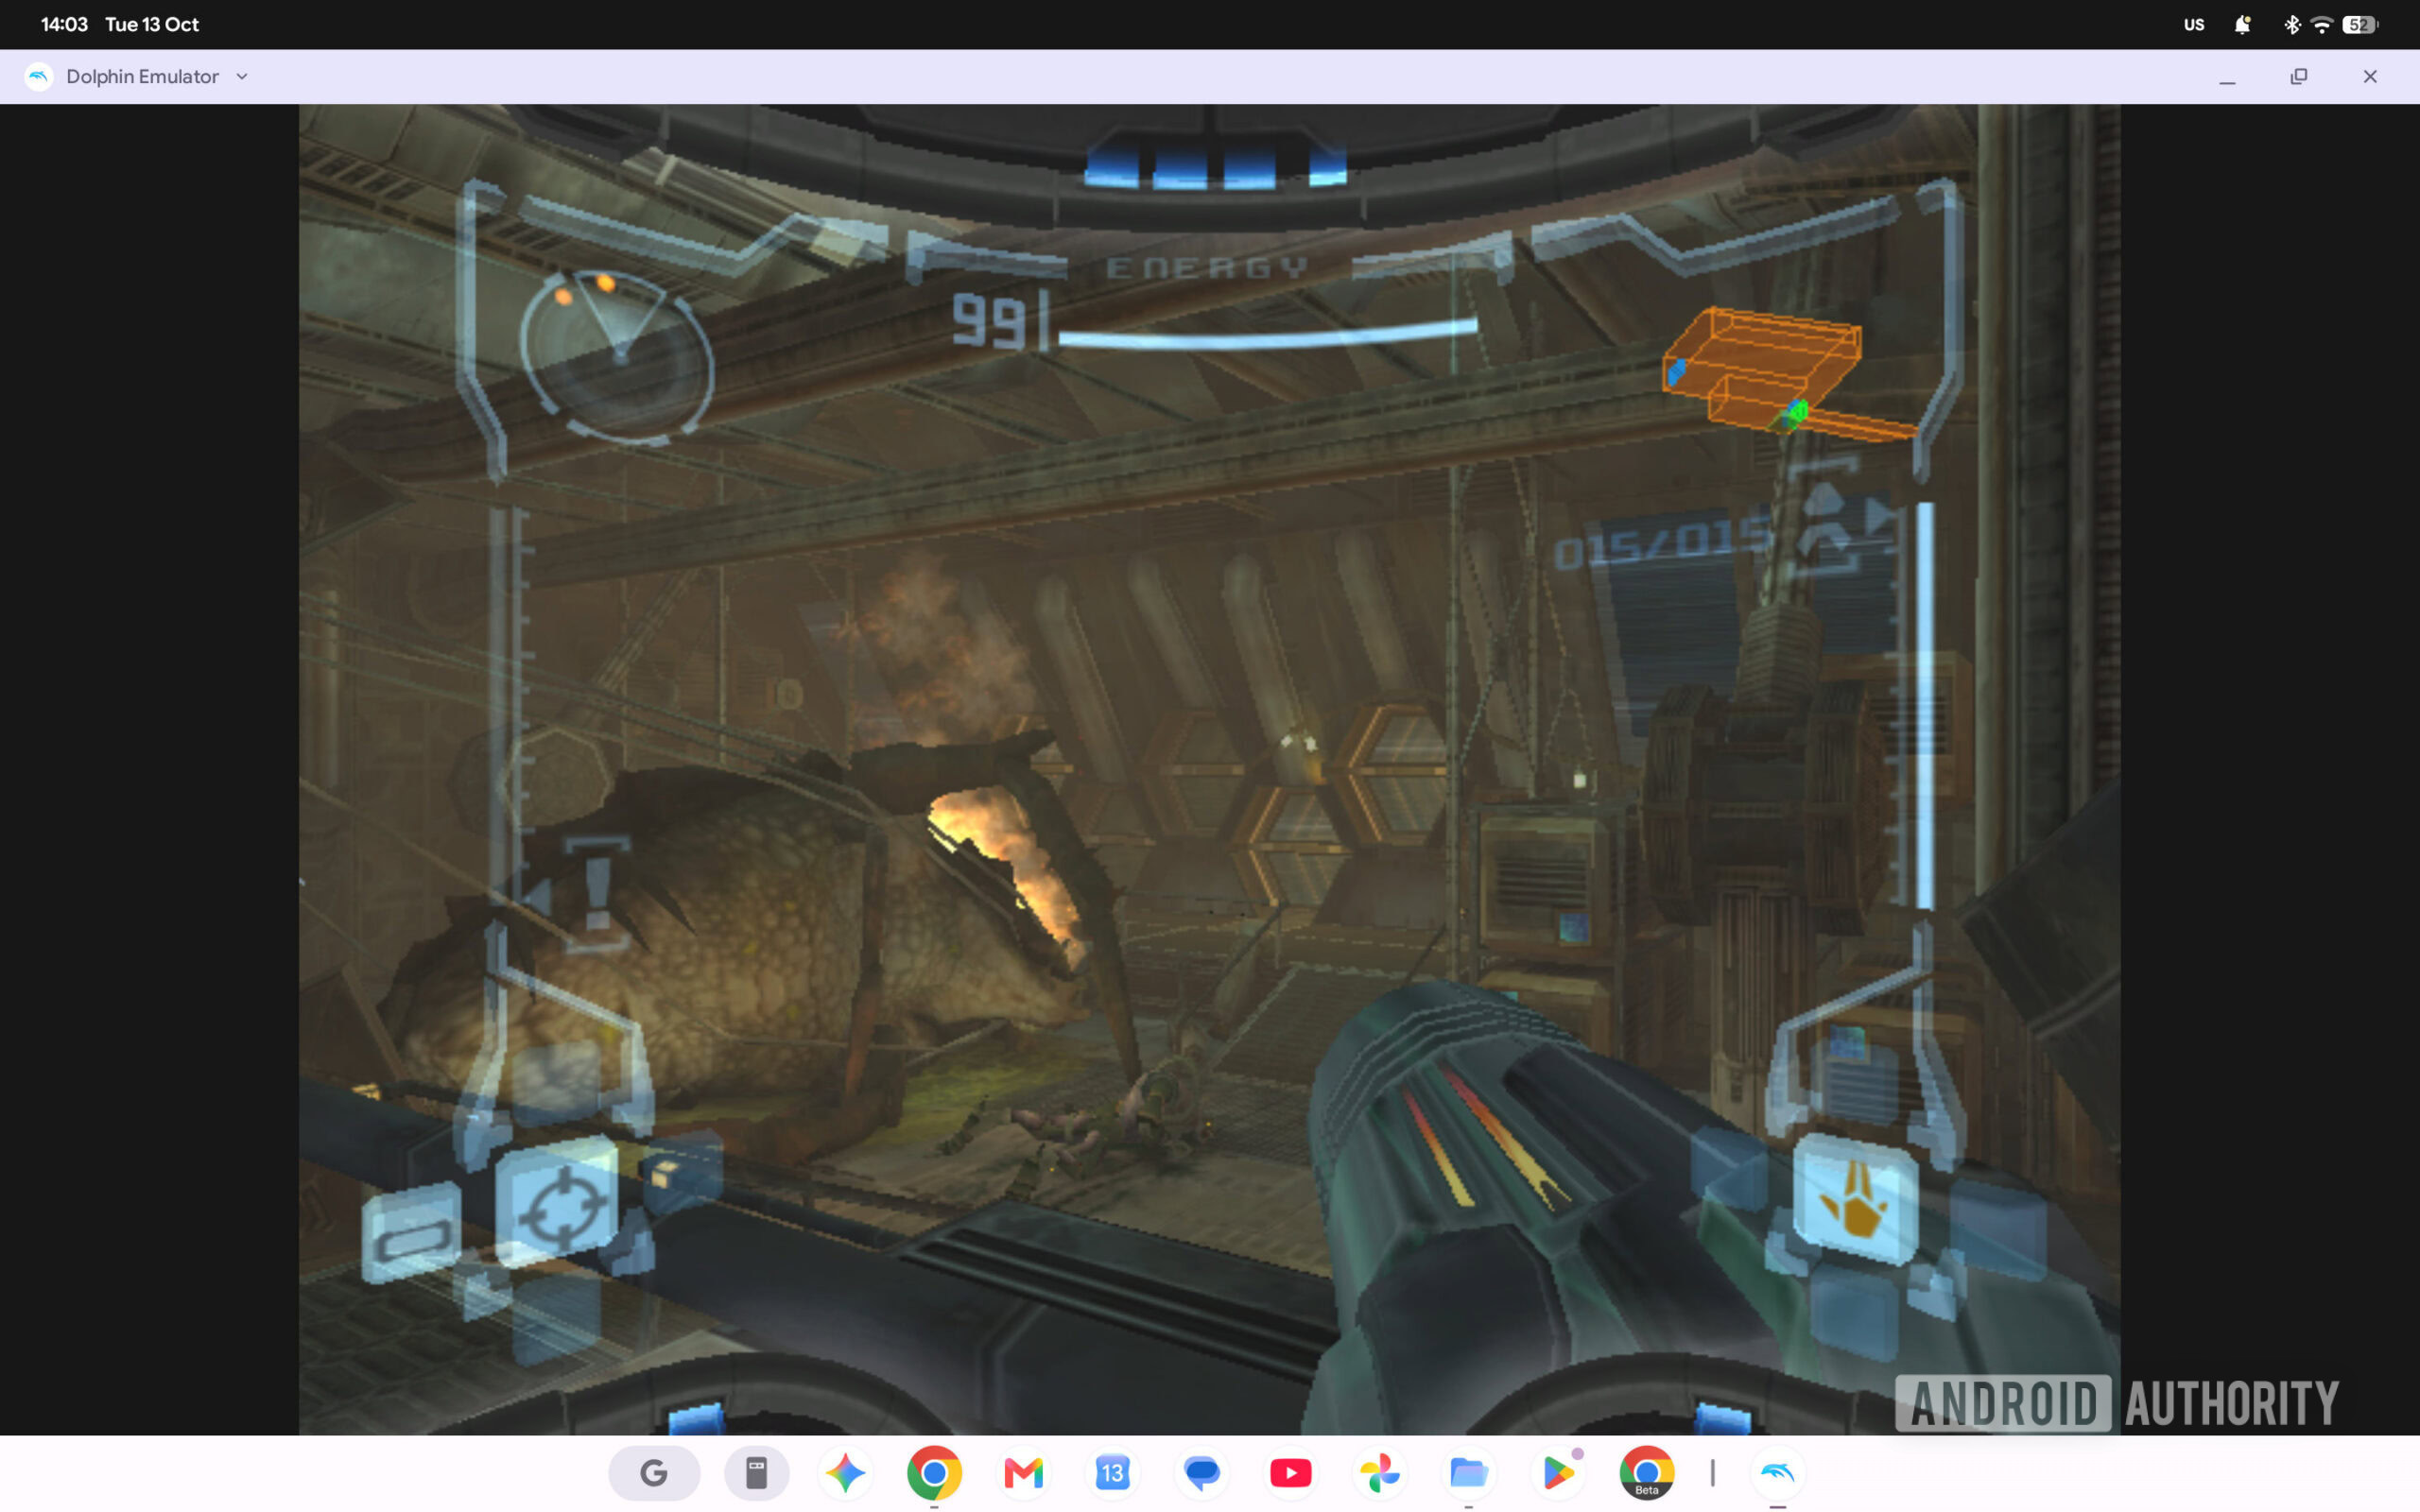Open Google Play Store from shelf
This screenshot has width=2420, height=1512.
tap(1557, 1473)
